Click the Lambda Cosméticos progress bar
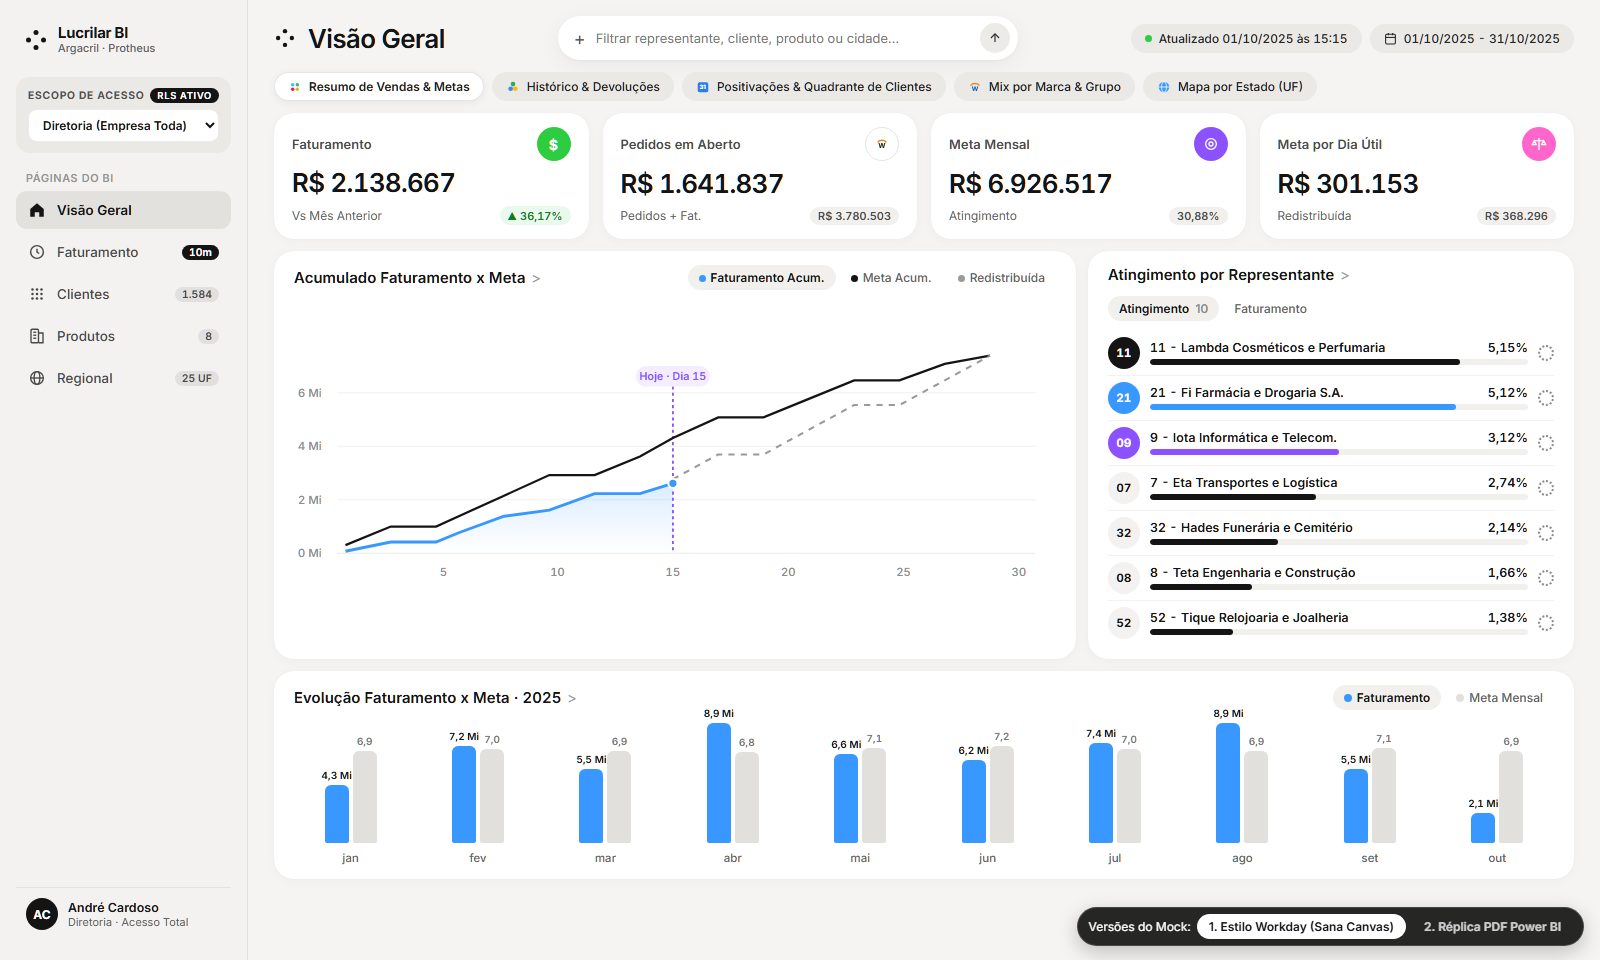This screenshot has width=1600, height=960. [1338, 362]
